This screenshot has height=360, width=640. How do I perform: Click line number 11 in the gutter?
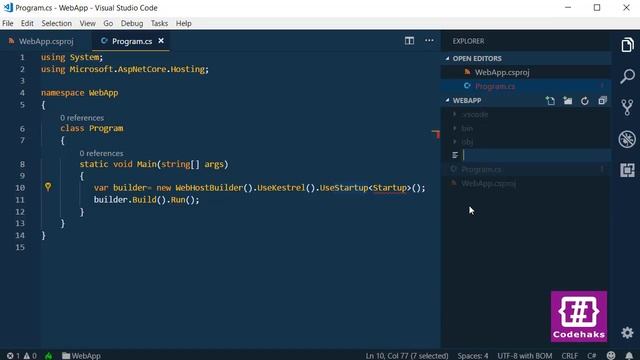coord(20,200)
